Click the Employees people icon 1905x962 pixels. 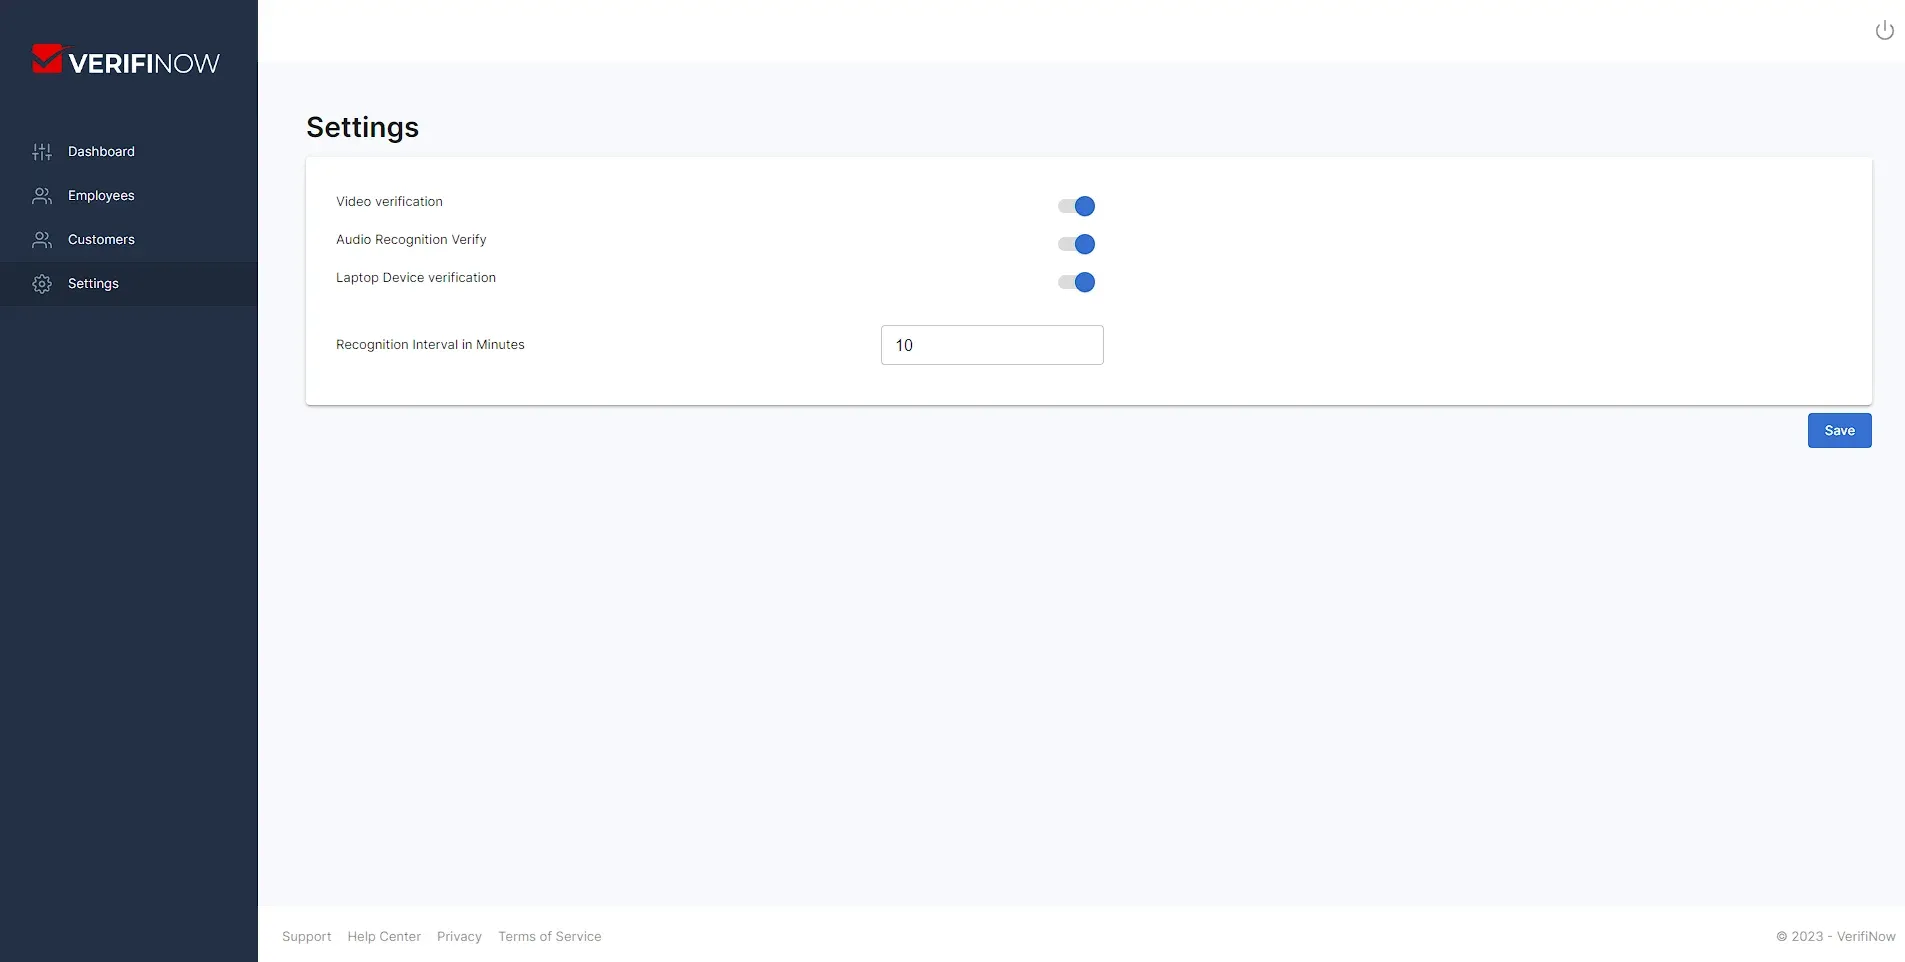(x=40, y=195)
